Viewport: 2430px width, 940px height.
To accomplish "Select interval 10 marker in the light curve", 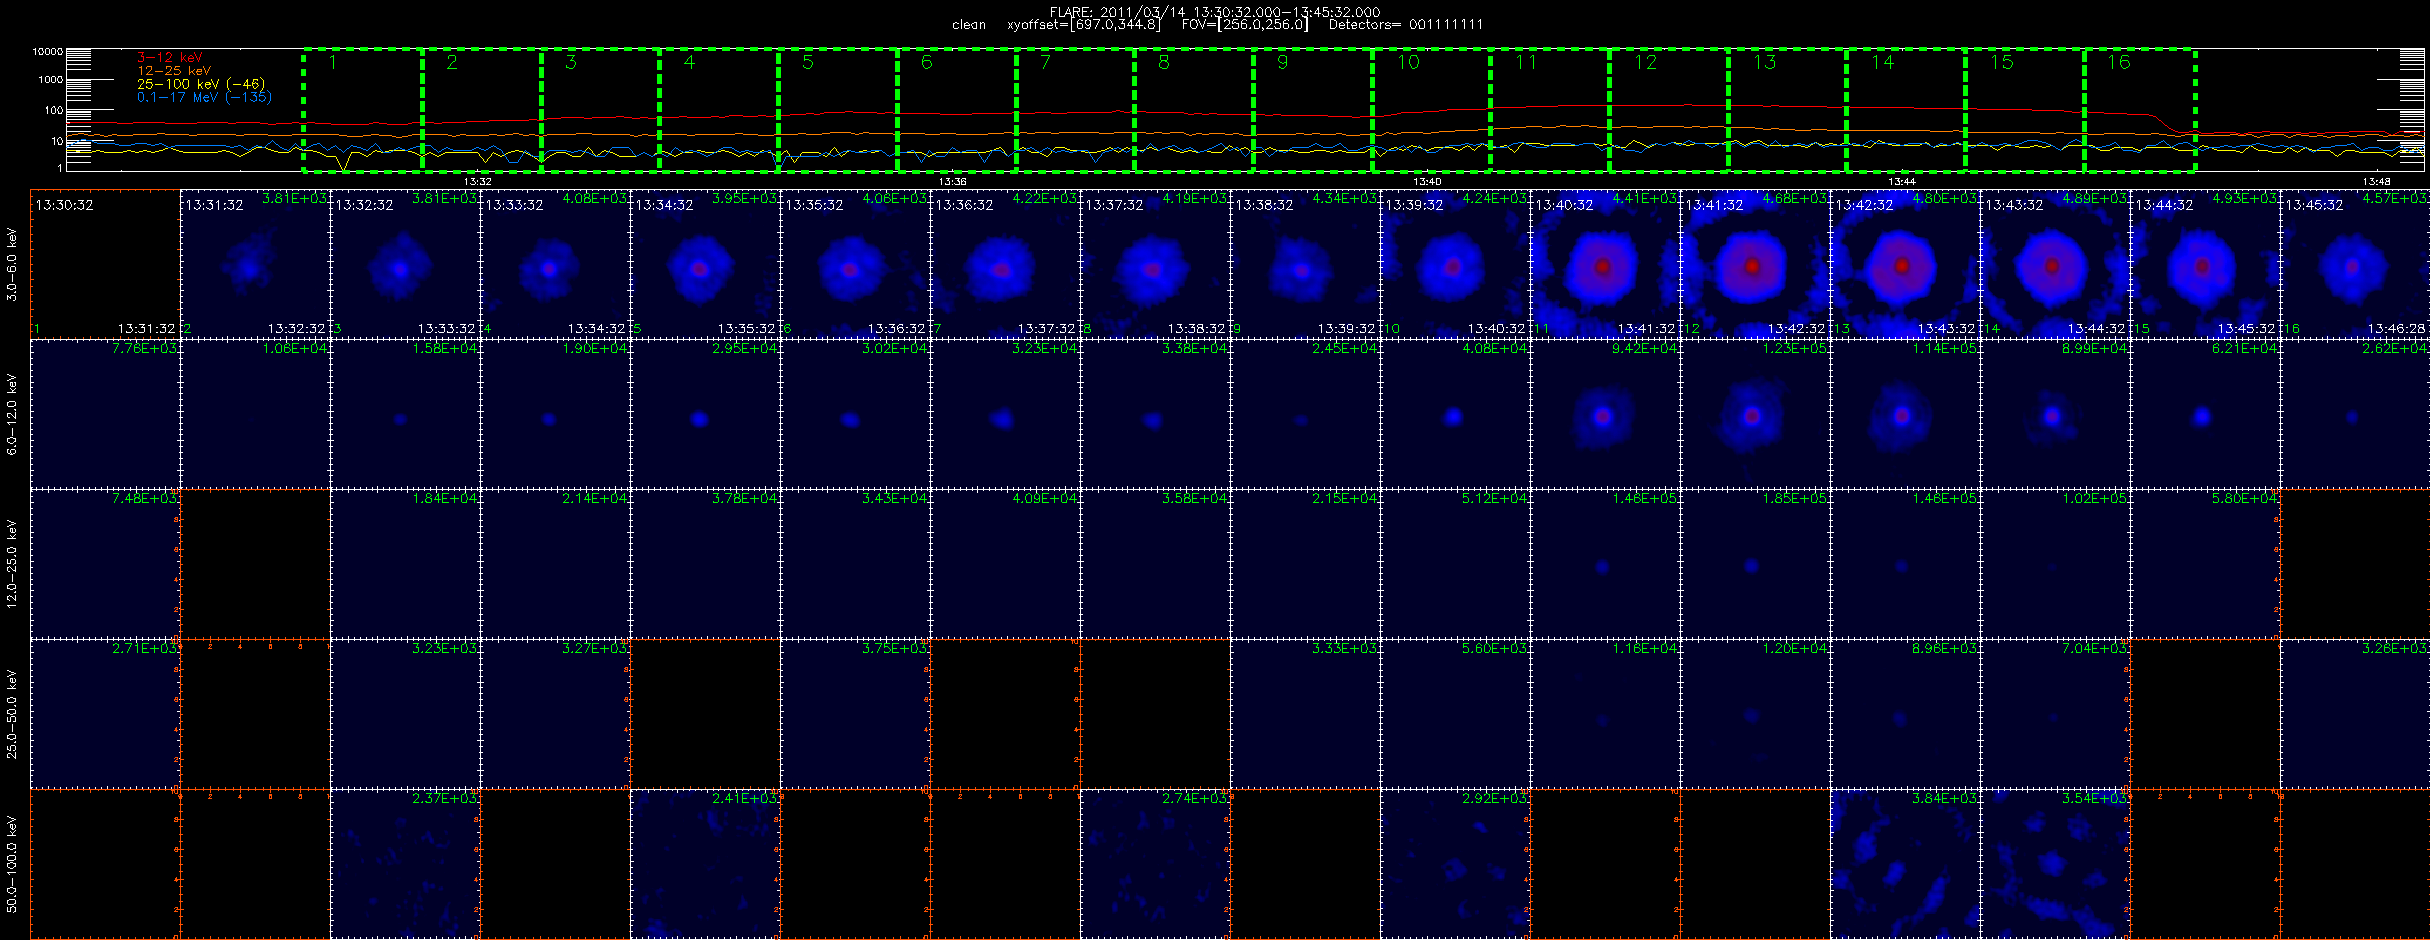I will click(1408, 62).
